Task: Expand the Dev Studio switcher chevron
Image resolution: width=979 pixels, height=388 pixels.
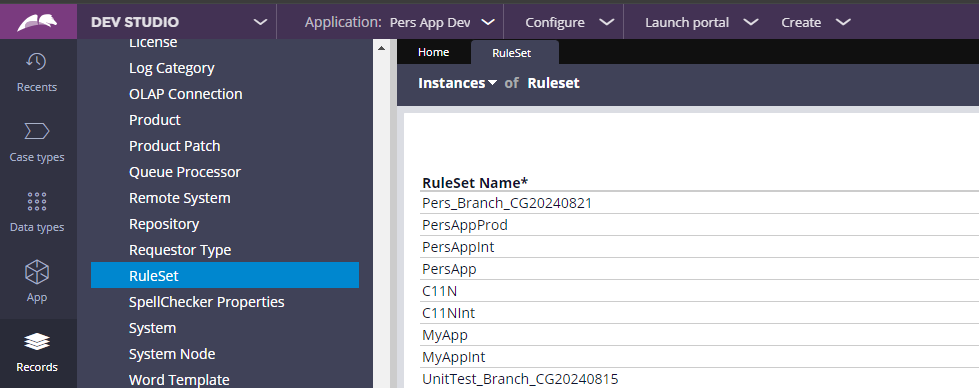Action: click(260, 22)
